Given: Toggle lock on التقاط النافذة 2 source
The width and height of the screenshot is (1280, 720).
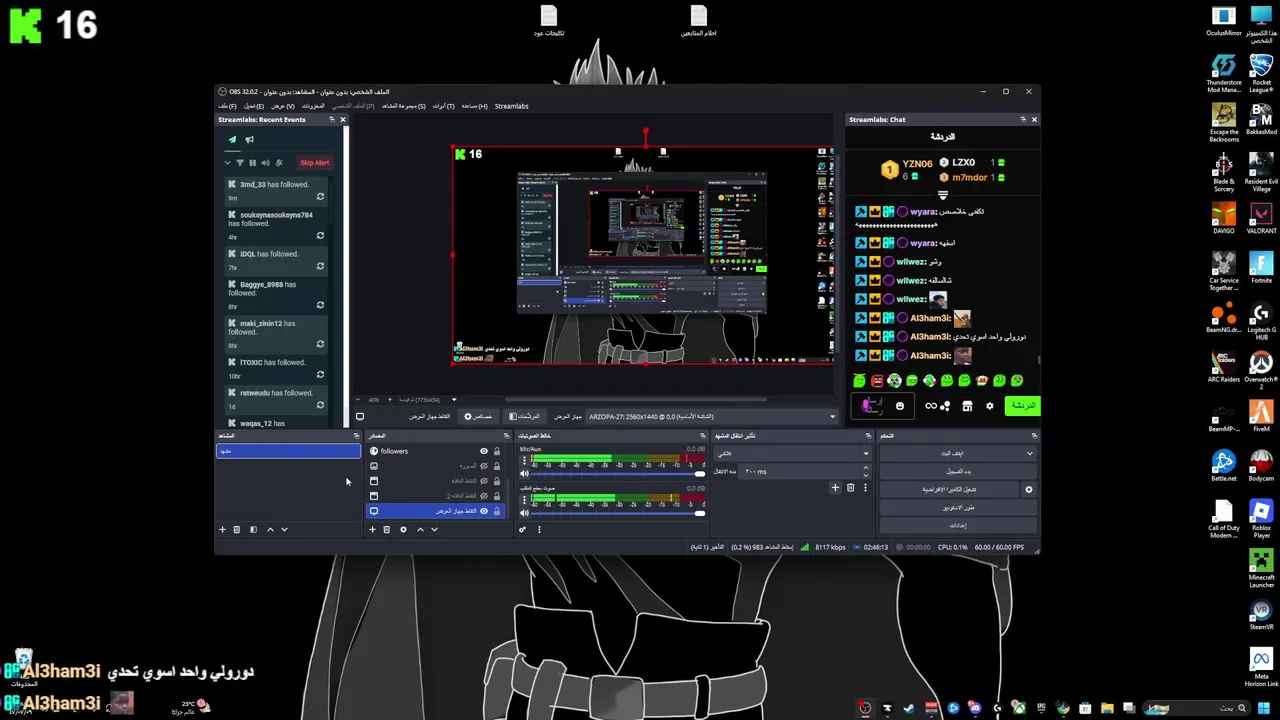Looking at the screenshot, I should [496, 496].
